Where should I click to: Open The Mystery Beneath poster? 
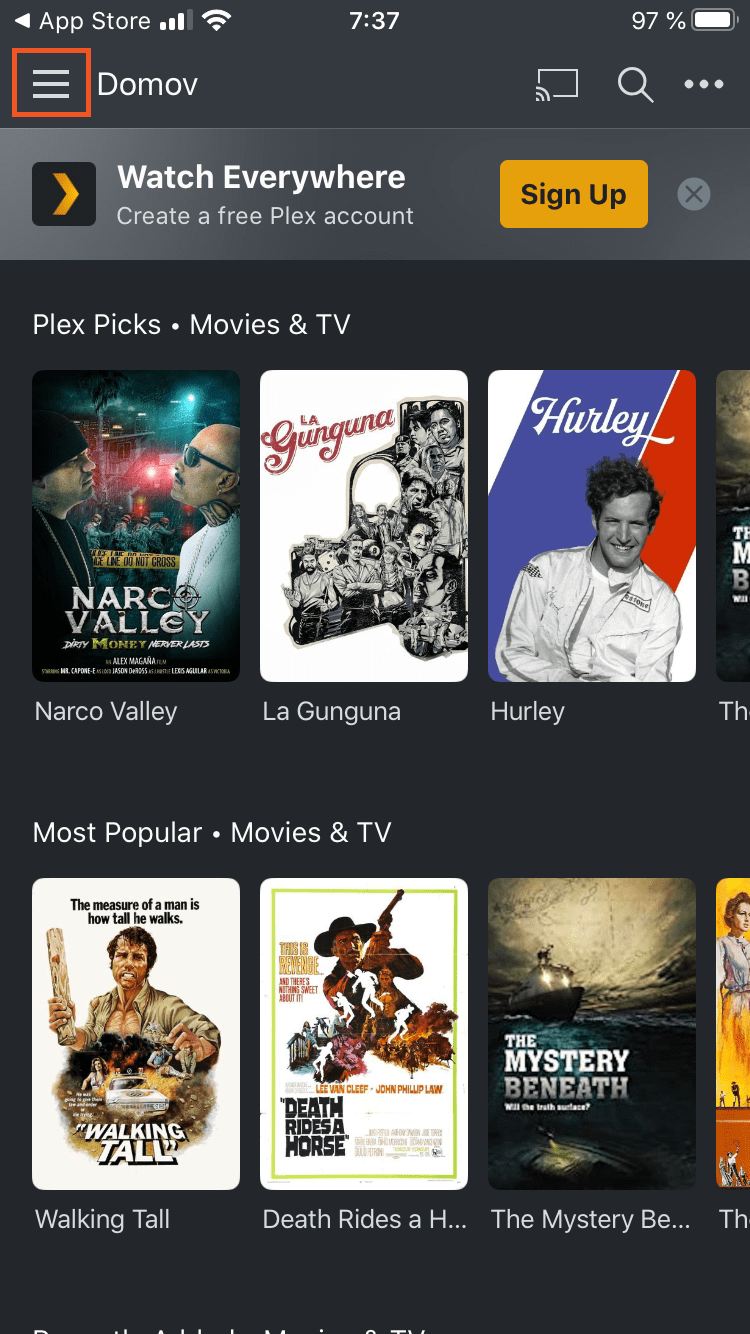[x=592, y=1034]
